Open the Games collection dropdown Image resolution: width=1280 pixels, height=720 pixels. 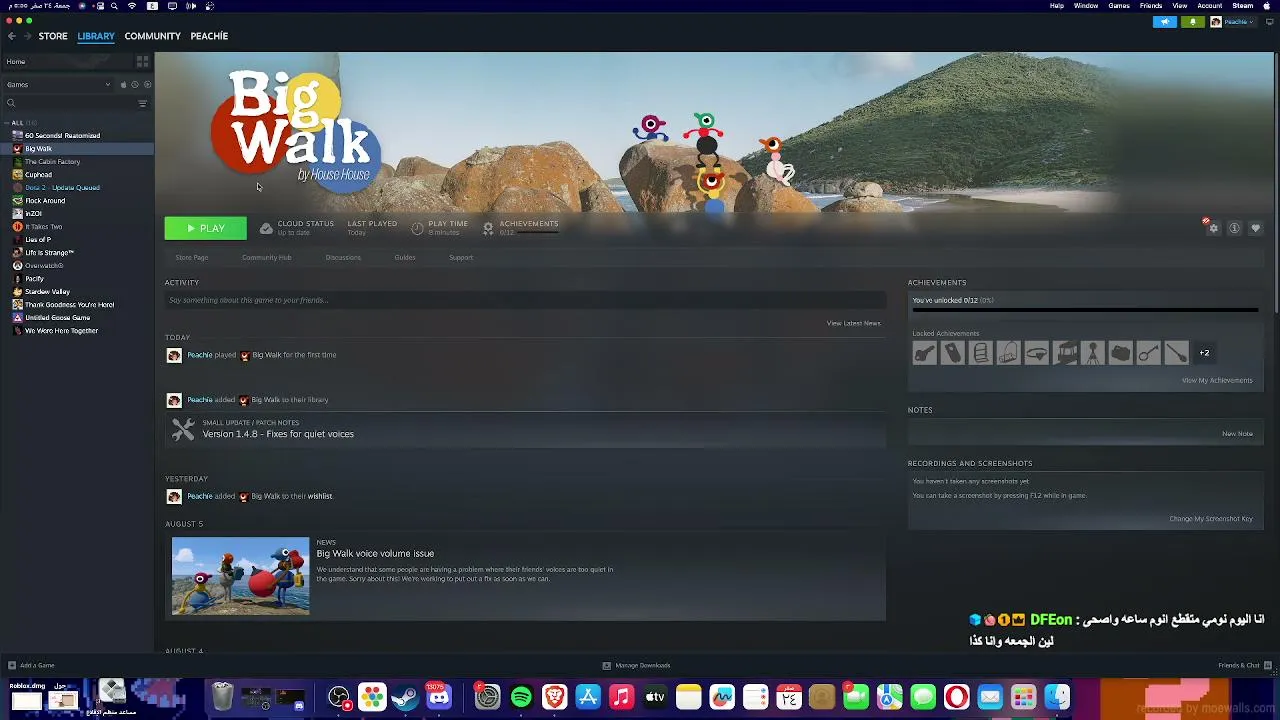[58, 85]
